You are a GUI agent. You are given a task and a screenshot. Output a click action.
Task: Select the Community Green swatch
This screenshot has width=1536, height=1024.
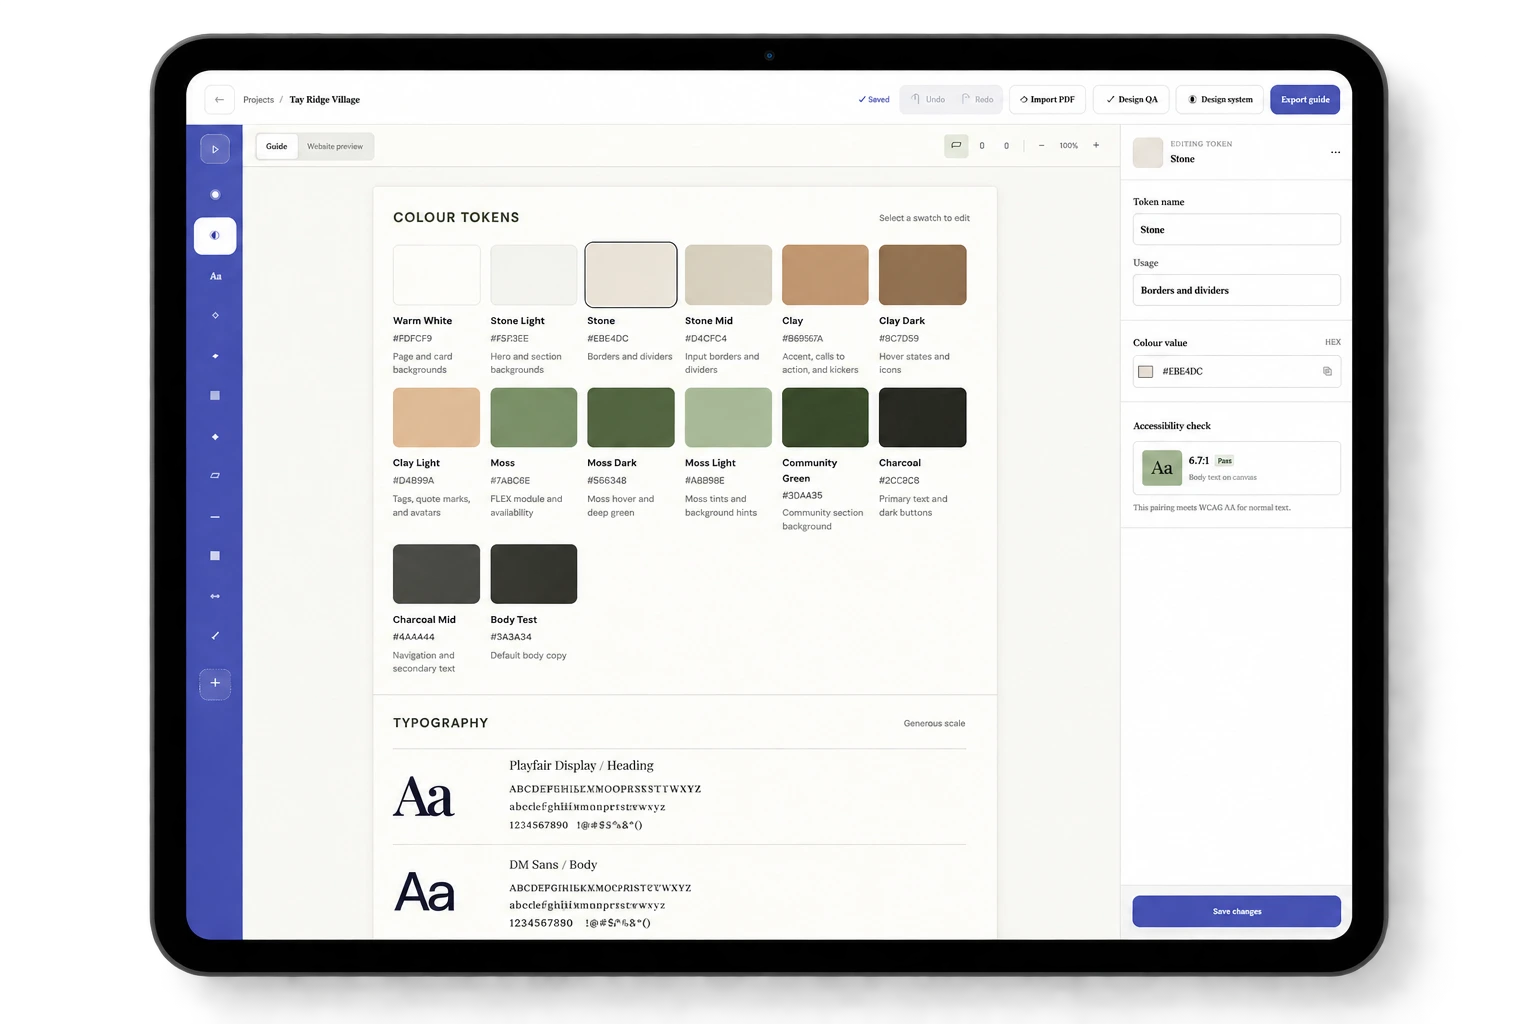click(x=825, y=417)
